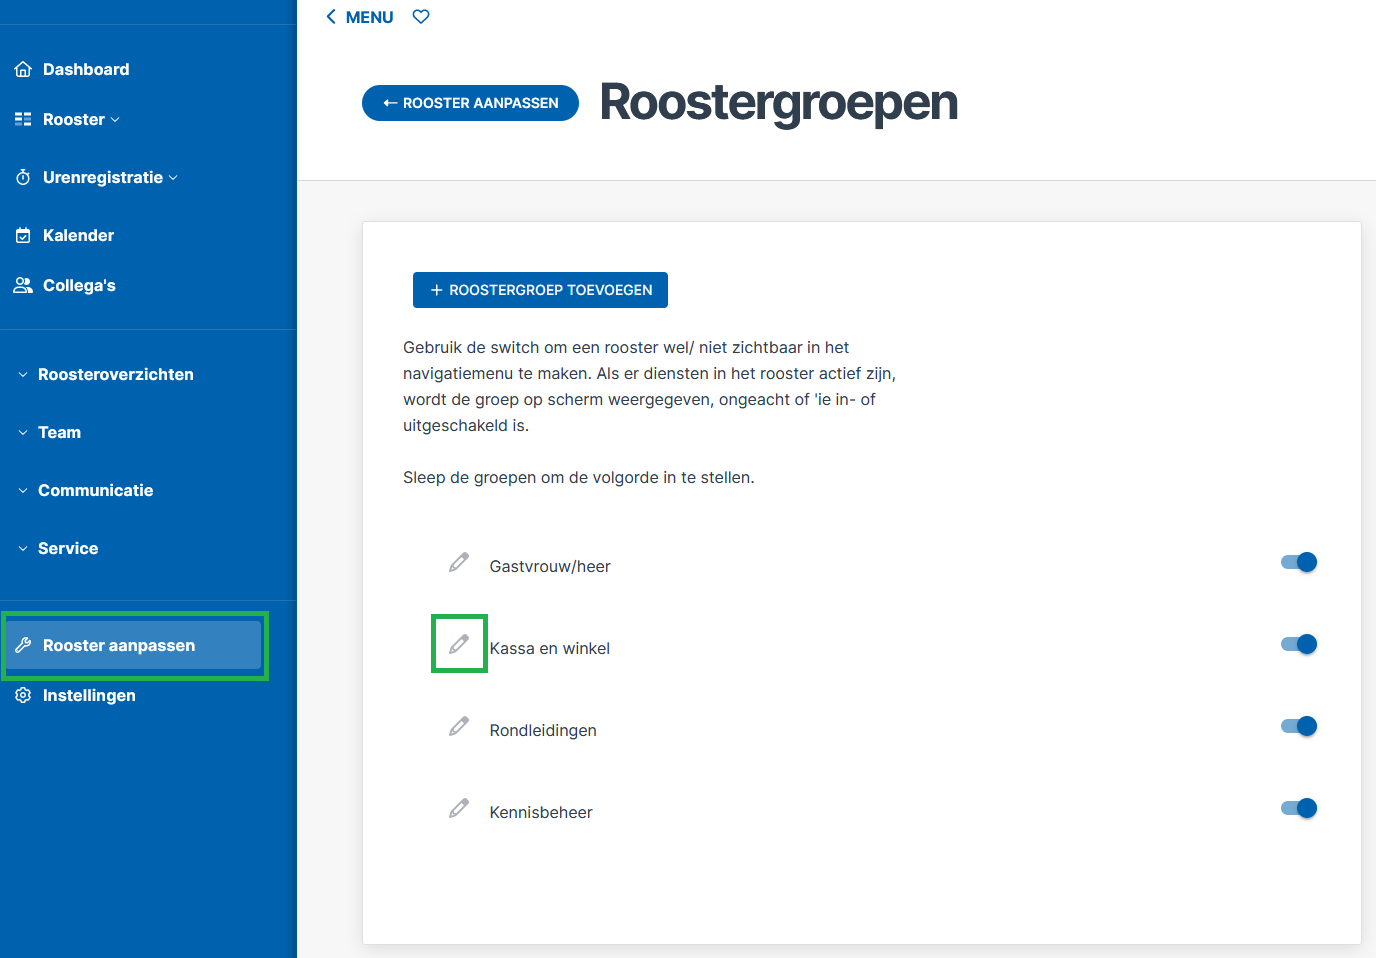
Task: Click the Collega's people icon
Action: [23, 285]
